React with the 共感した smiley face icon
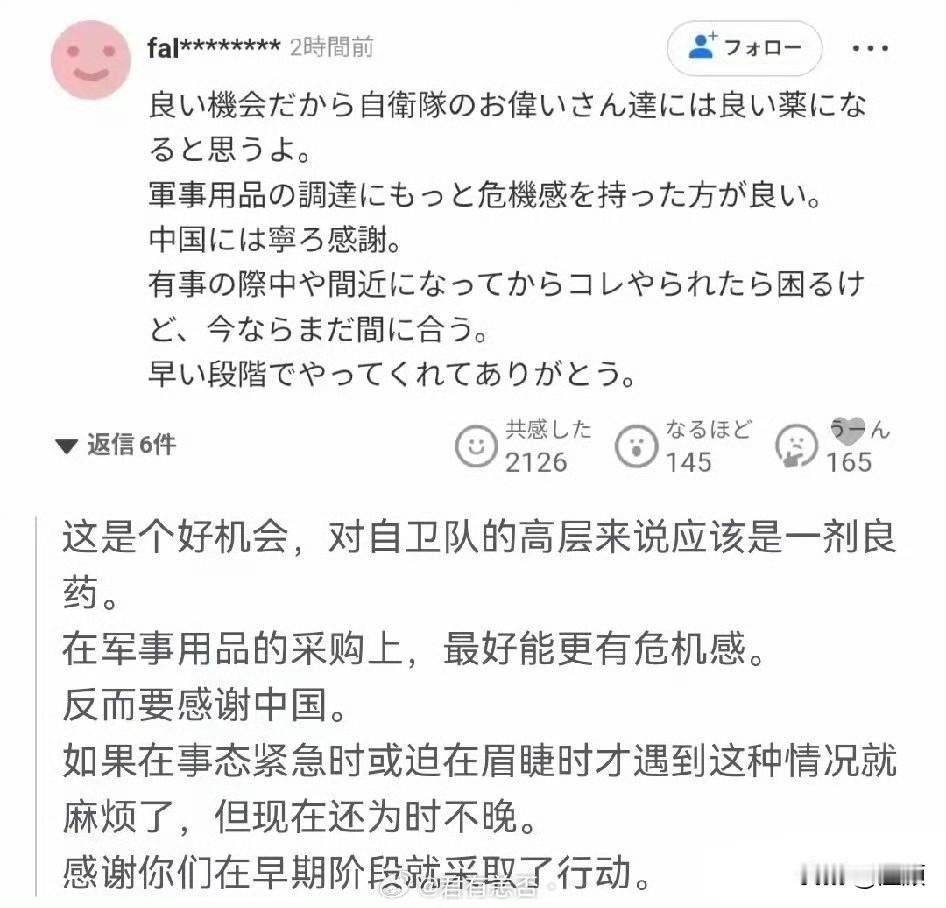Viewport: 946px width, 908px height. 475,446
